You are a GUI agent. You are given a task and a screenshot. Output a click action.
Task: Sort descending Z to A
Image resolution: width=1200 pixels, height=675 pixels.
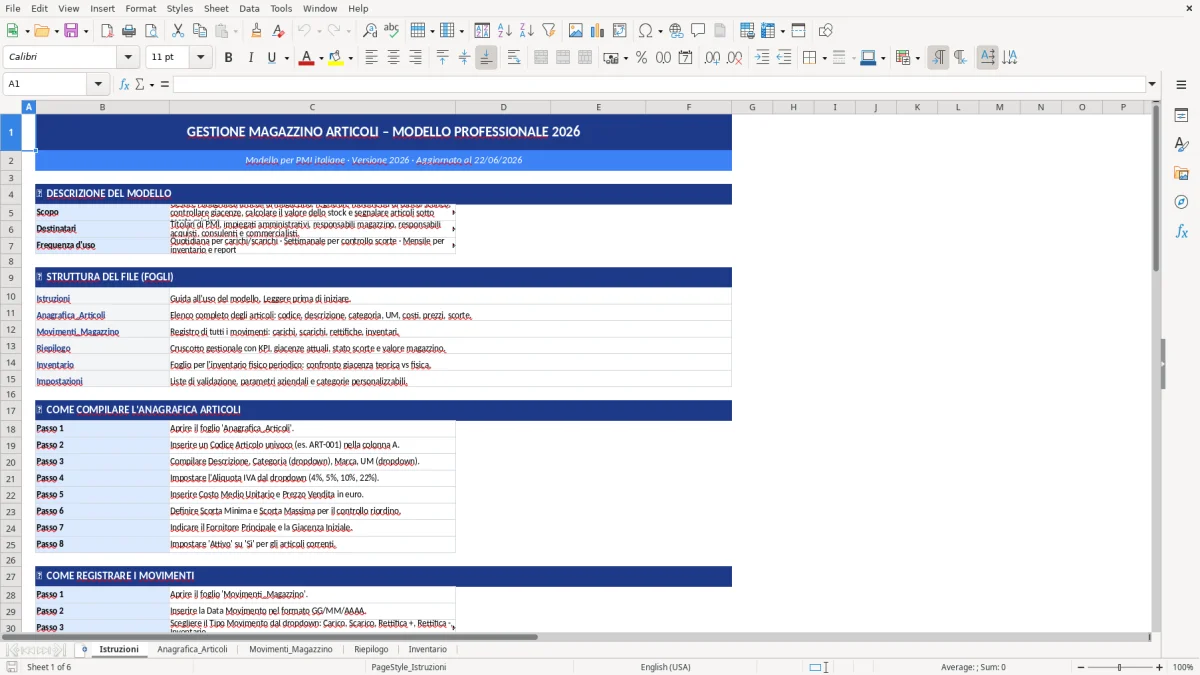point(526,31)
